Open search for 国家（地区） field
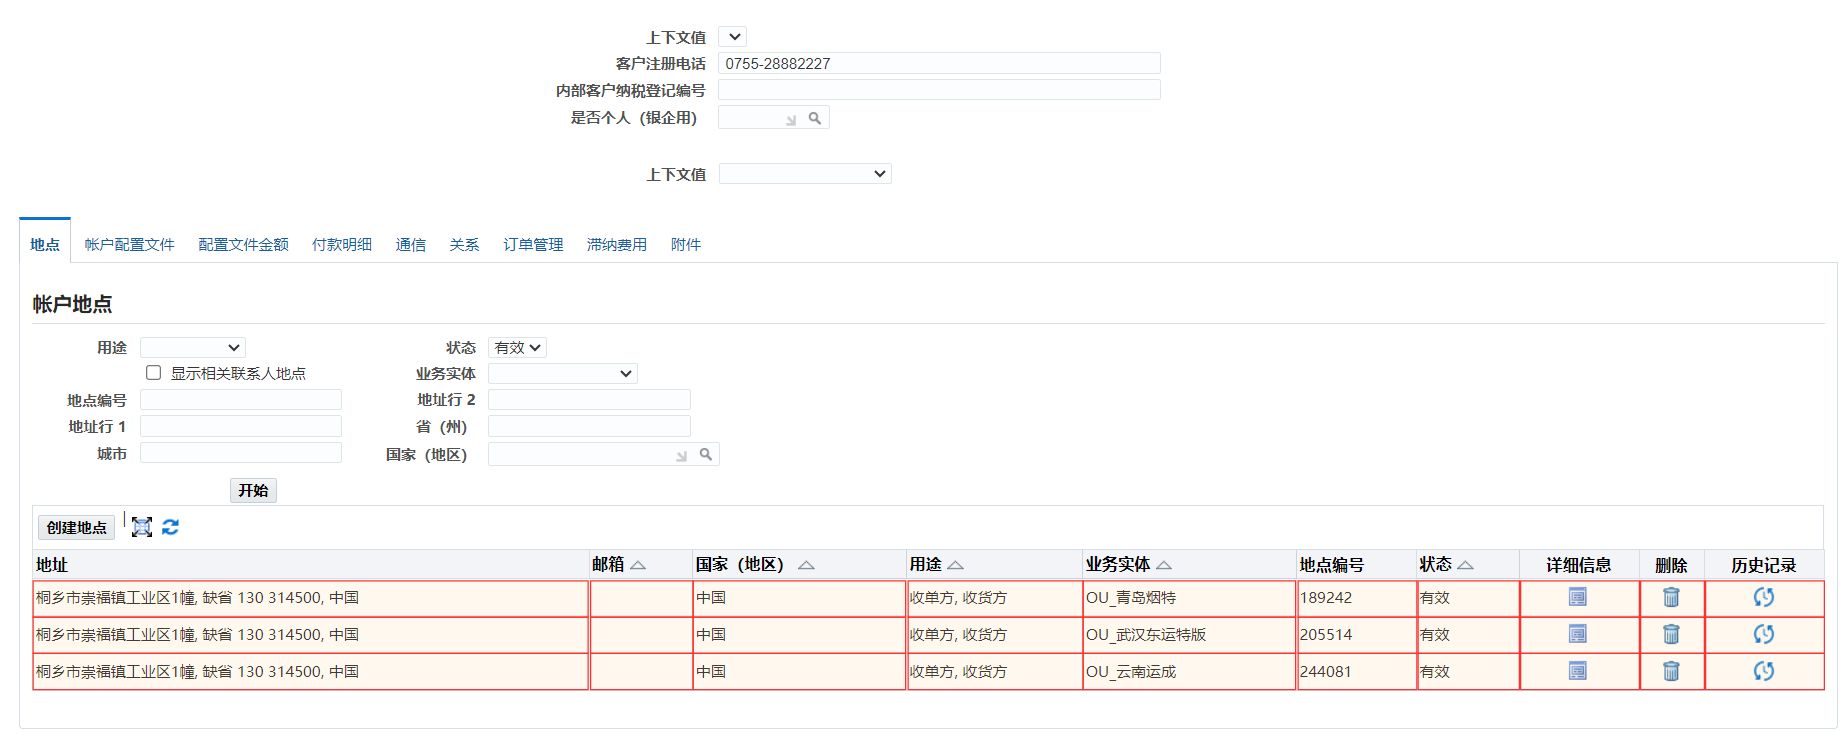The height and width of the screenshot is (738, 1848). click(x=706, y=455)
